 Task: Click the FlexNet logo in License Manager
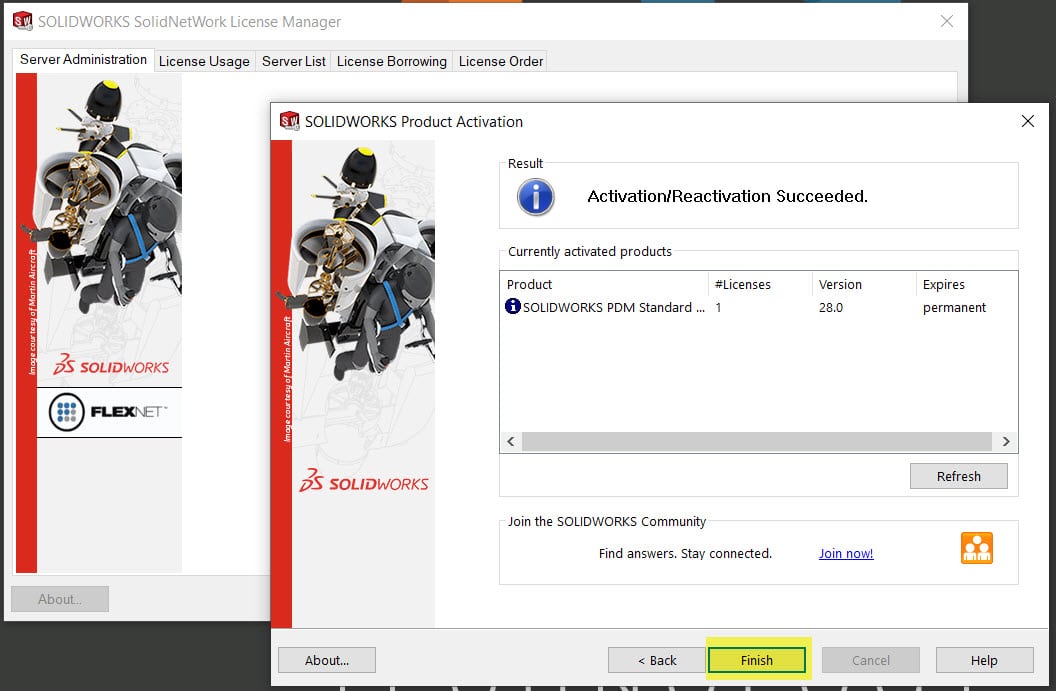click(x=108, y=412)
